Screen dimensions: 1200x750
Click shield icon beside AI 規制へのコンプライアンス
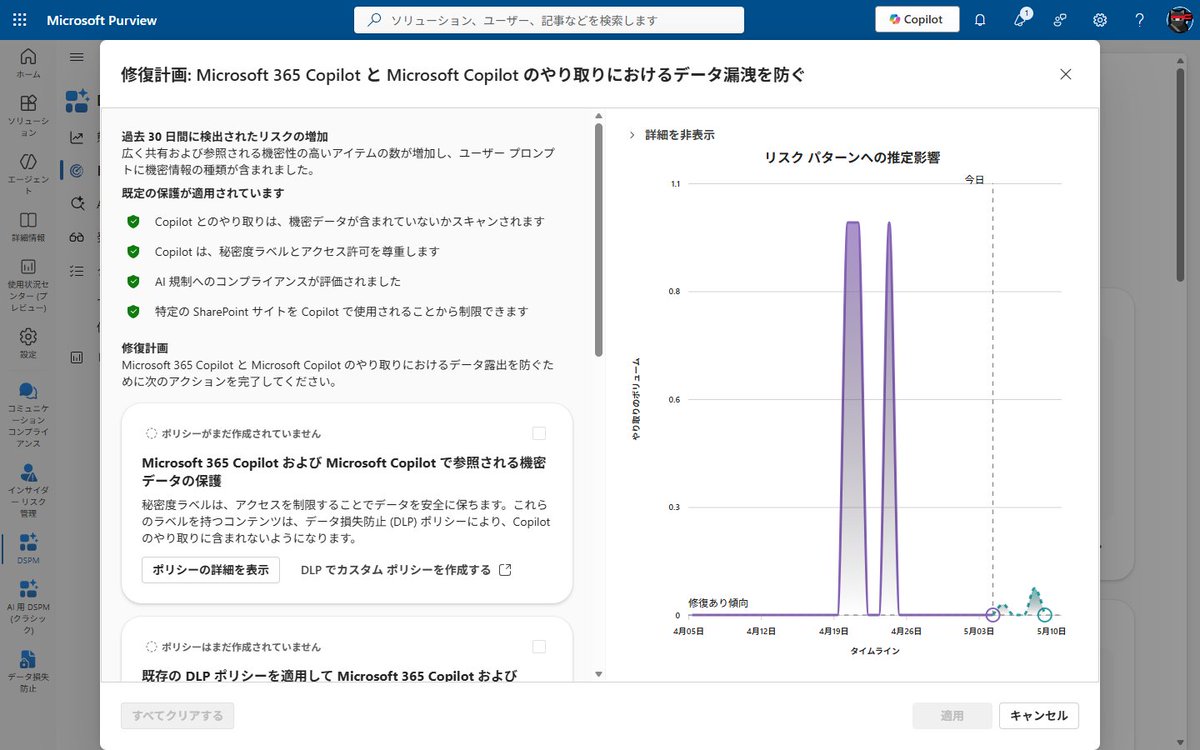coord(133,281)
